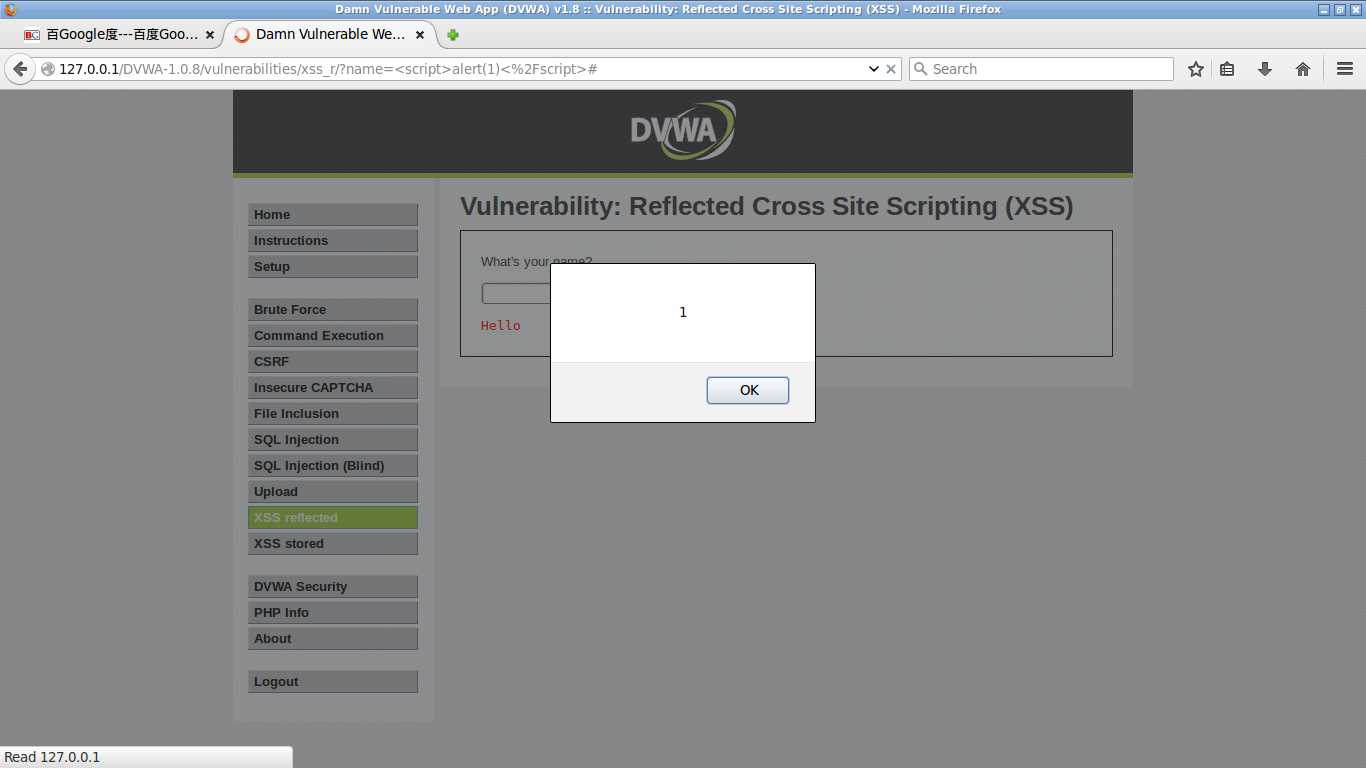The image size is (1366, 768).
Task: Switch to the 百Google度 tab
Action: [120, 34]
